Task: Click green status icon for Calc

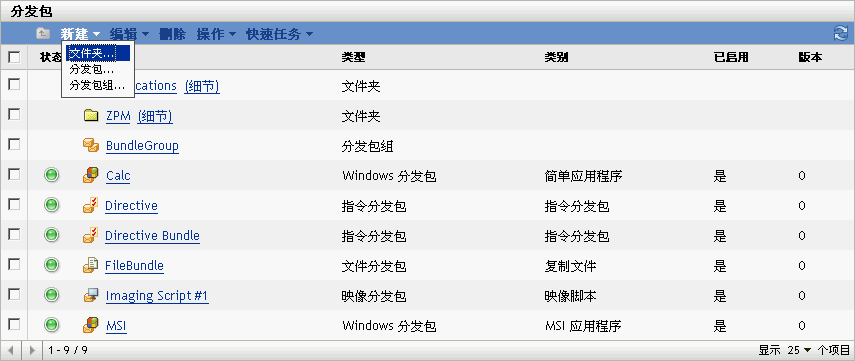Action: coord(51,175)
